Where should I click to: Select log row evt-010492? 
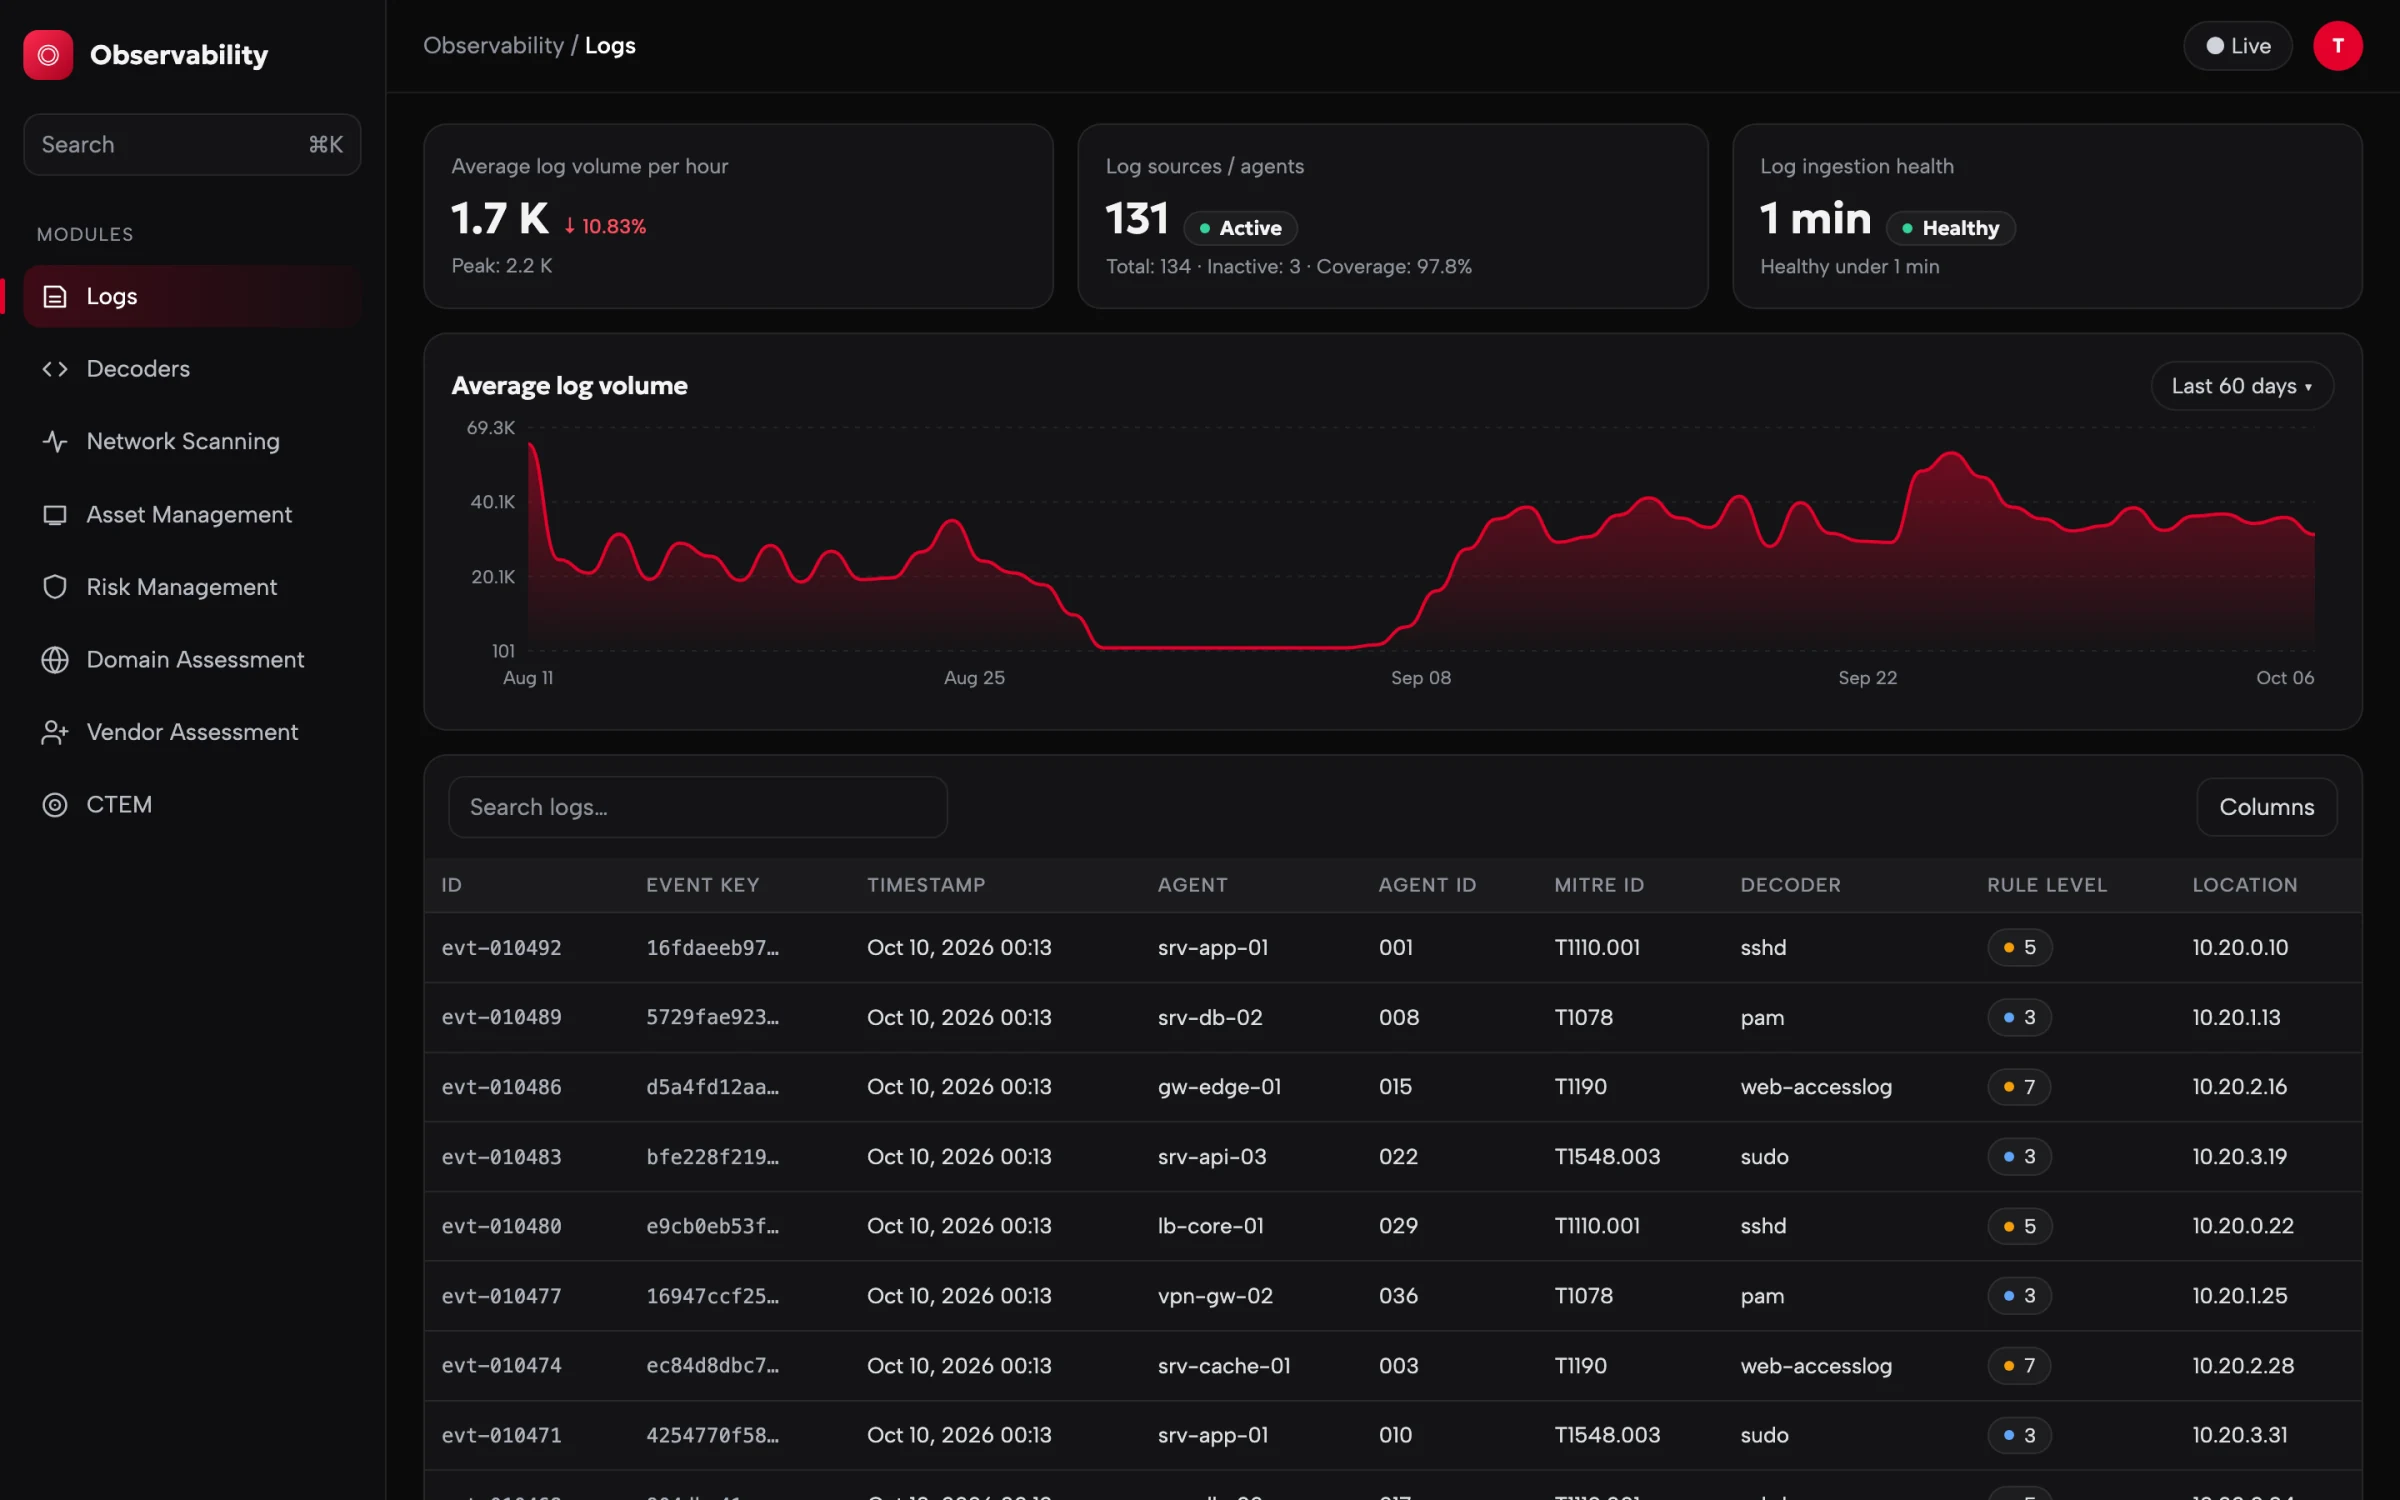point(1392,947)
